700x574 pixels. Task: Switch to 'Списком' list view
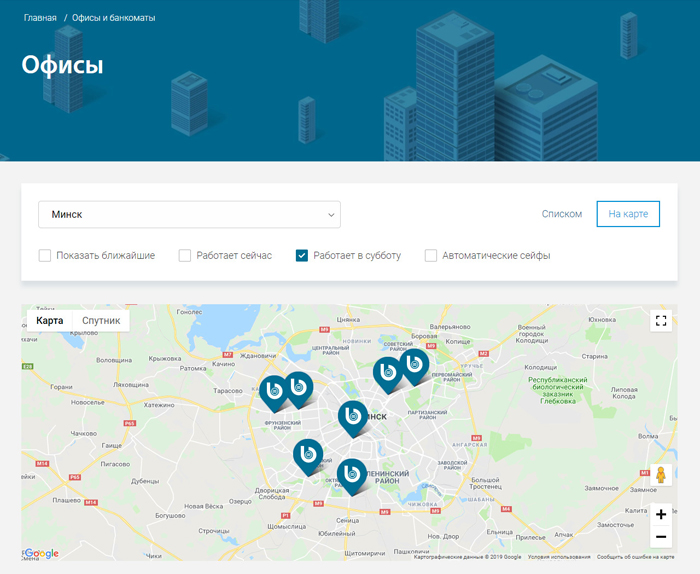point(561,214)
